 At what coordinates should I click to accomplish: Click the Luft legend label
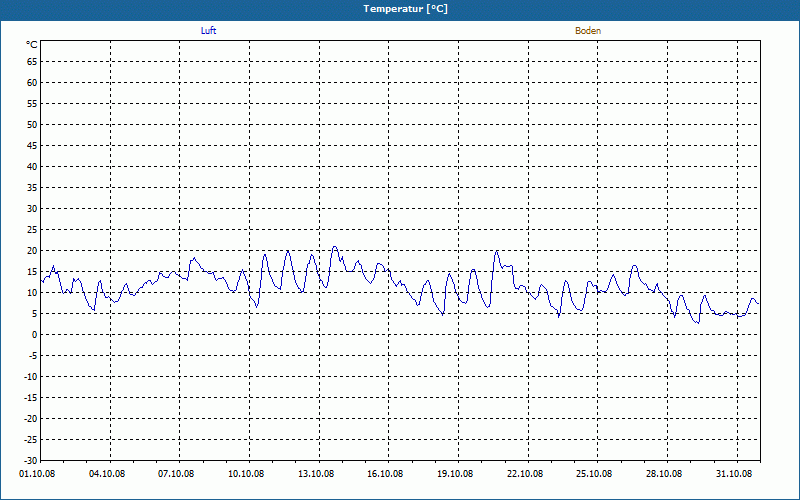click(208, 31)
